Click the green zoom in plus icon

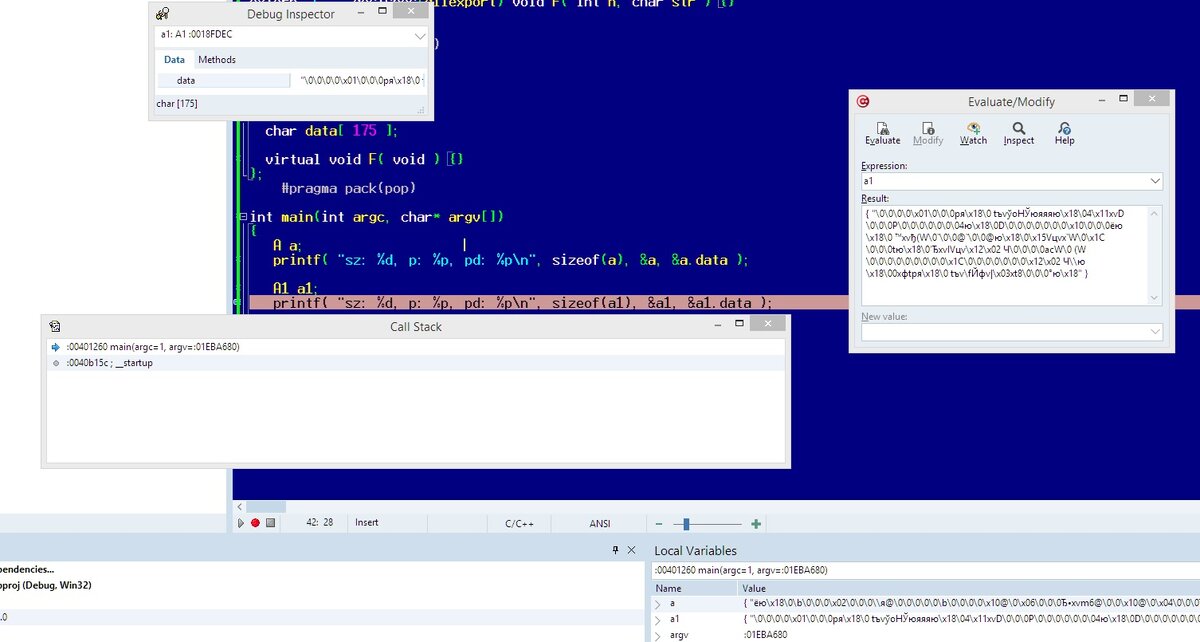(x=756, y=523)
